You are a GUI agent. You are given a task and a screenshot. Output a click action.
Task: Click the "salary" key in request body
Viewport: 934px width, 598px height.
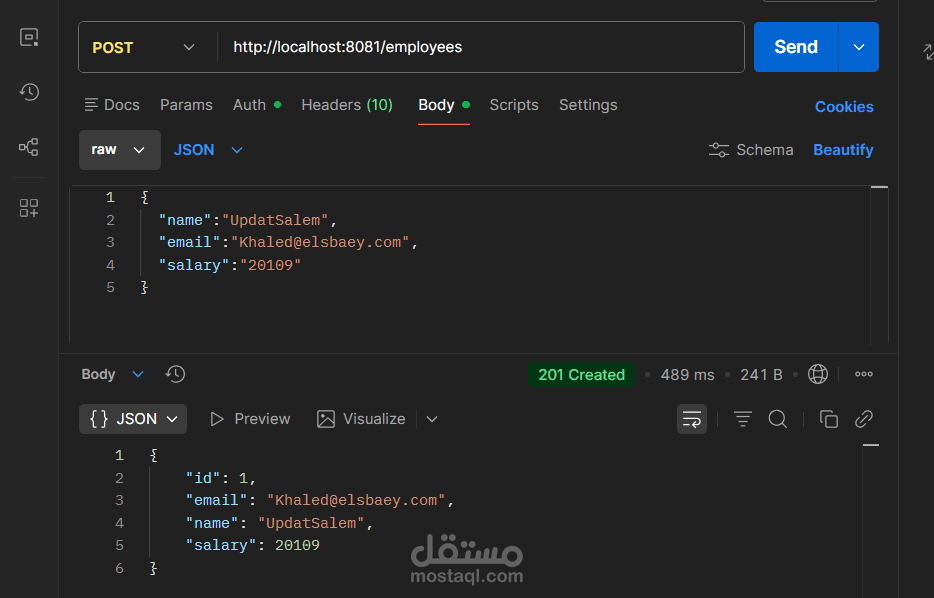click(x=194, y=265)
